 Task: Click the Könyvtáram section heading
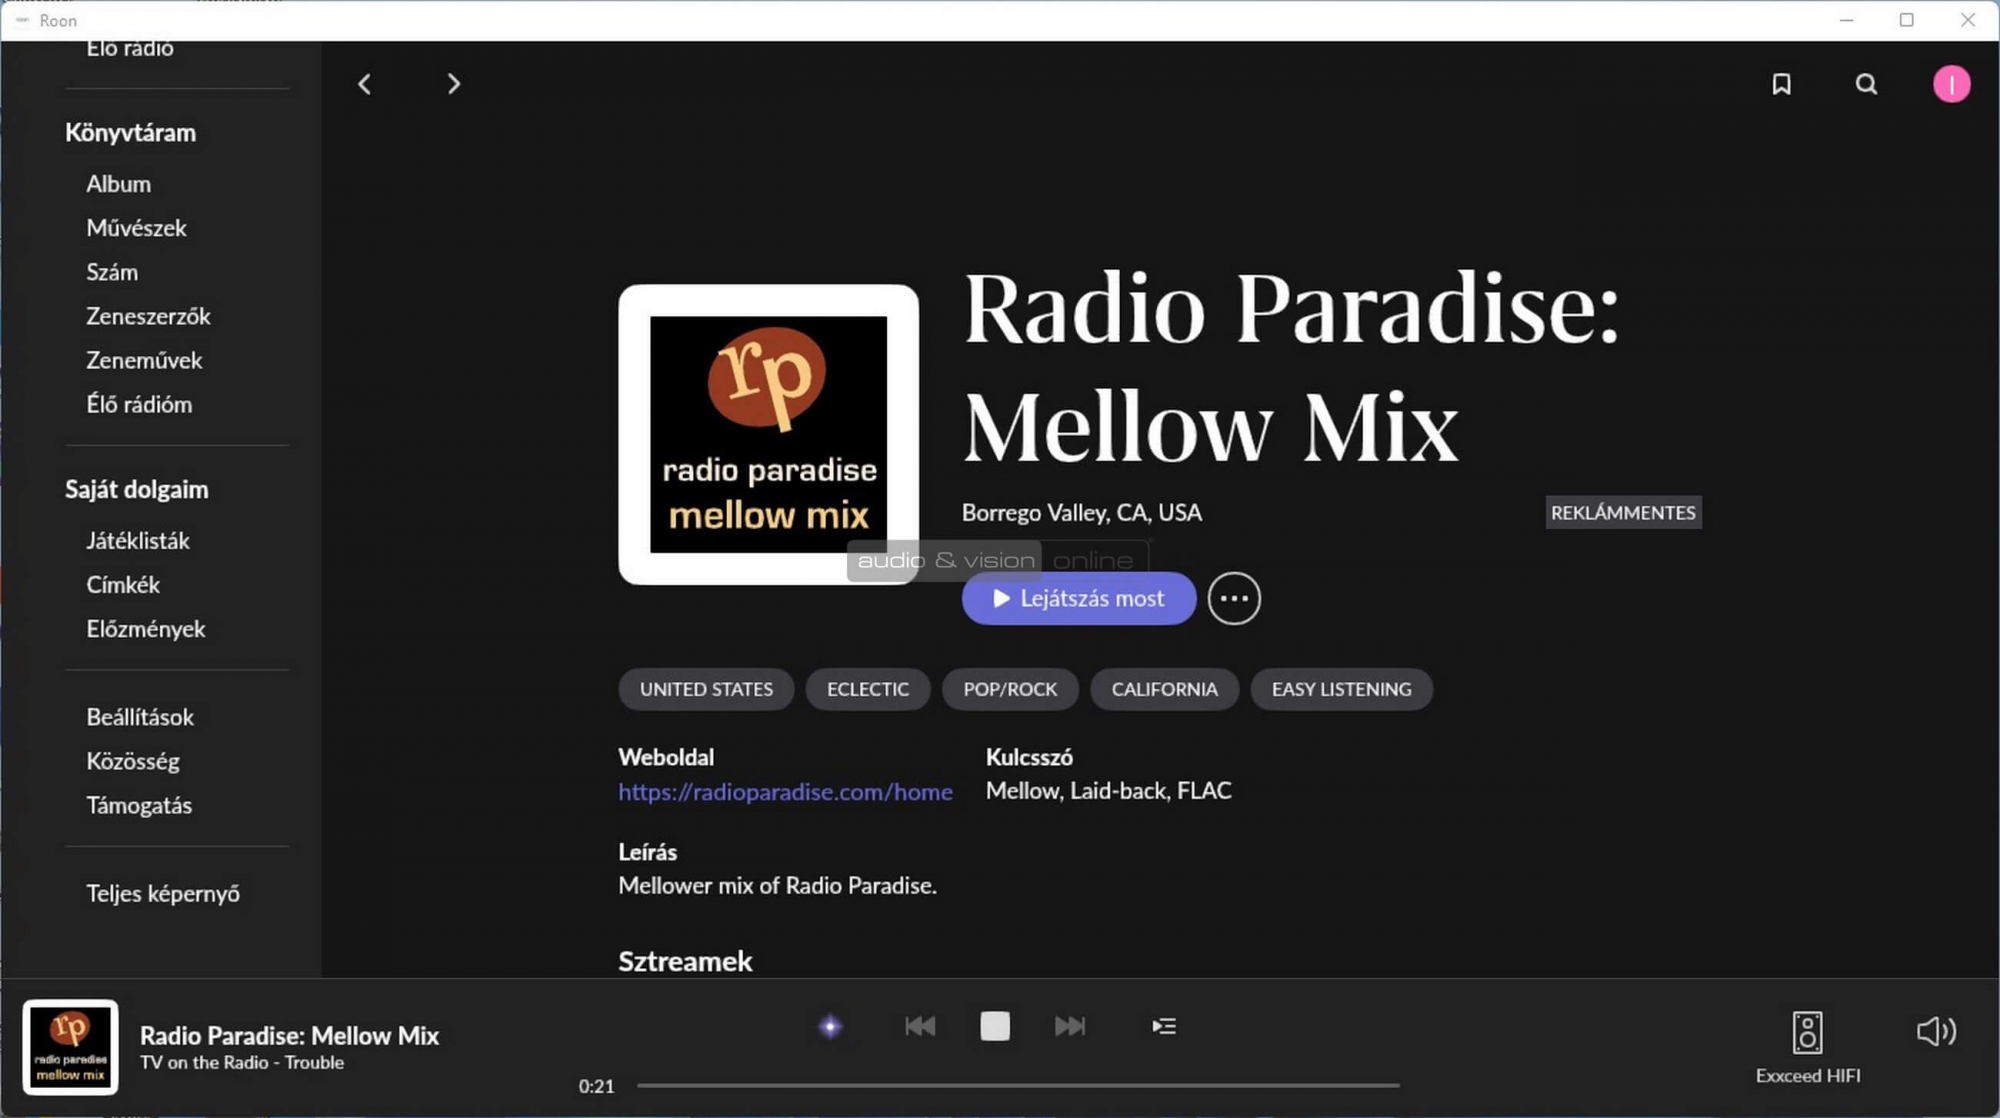tap(130, 132)
